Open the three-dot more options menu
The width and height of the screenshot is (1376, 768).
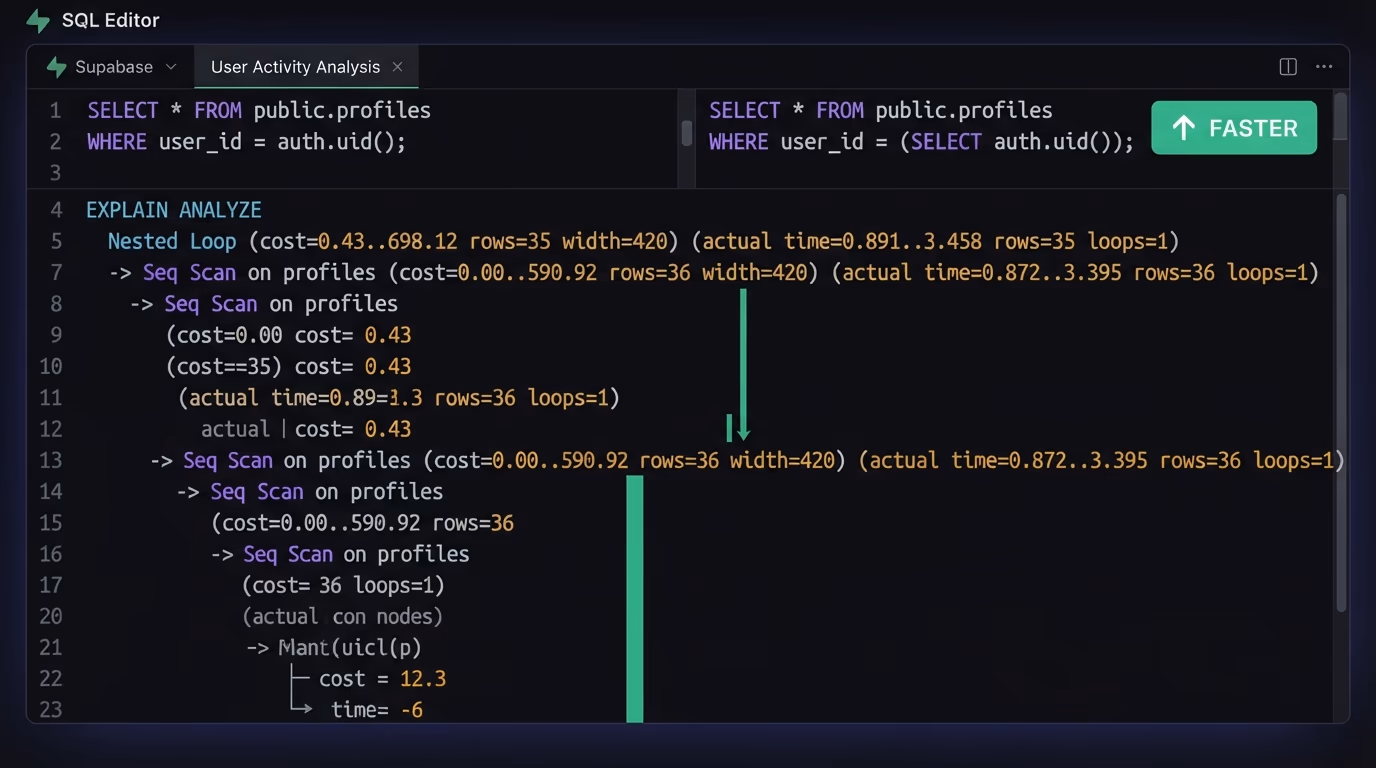coord(1324,67)
